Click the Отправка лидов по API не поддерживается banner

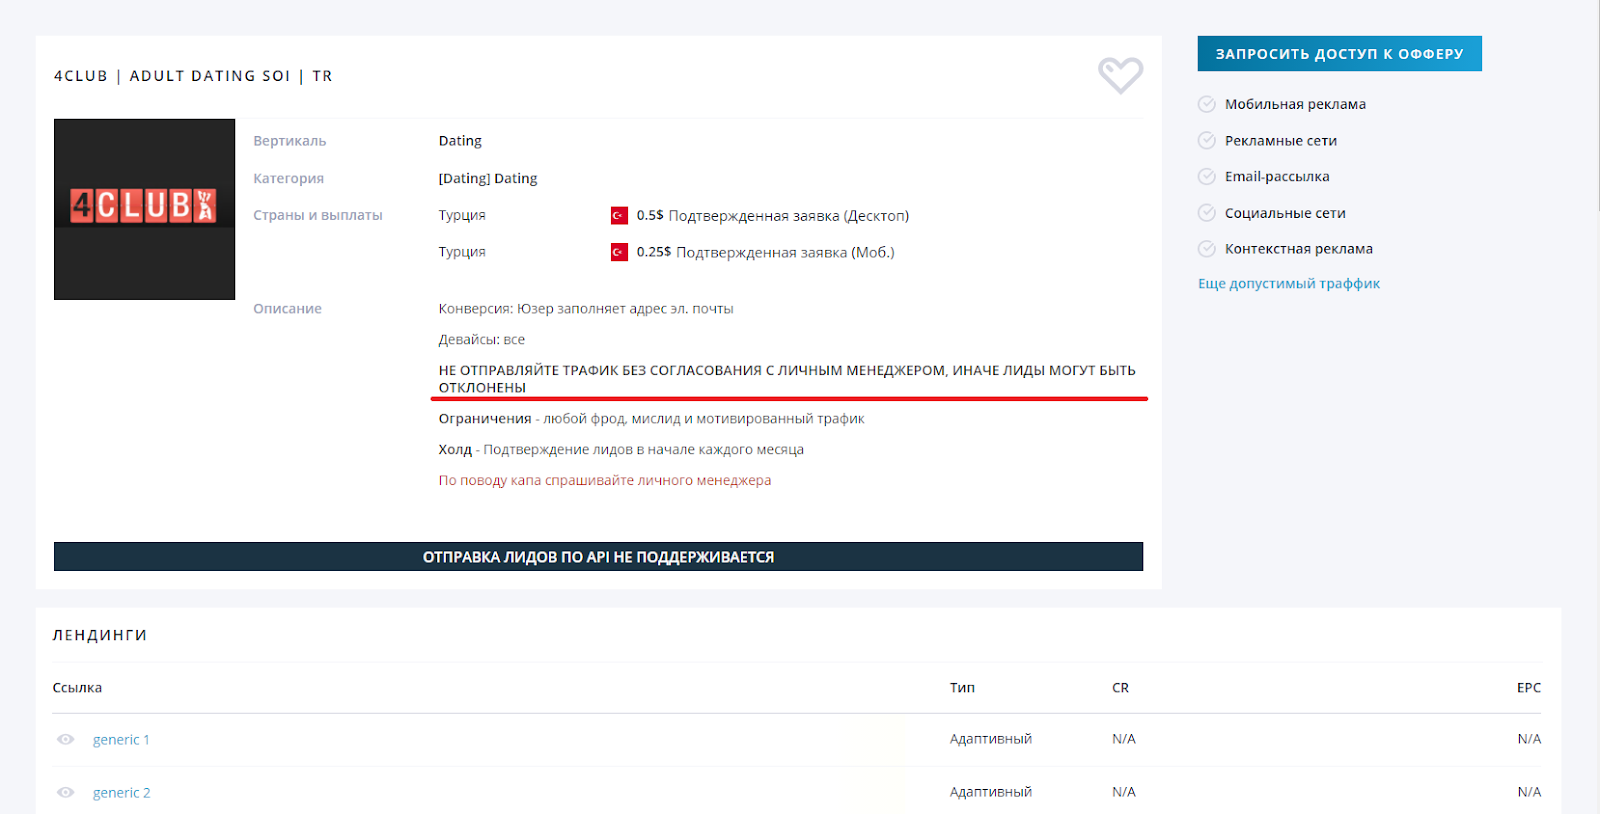point(598,557)
